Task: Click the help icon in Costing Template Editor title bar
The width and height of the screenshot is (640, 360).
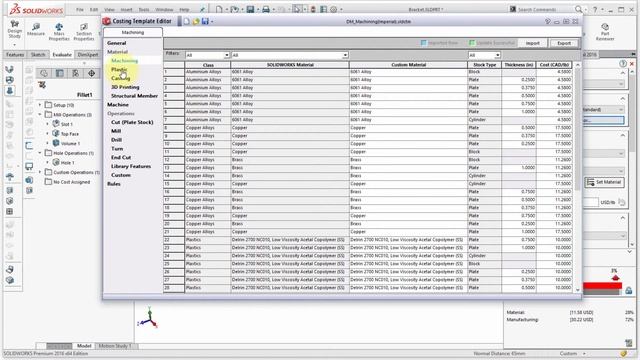Action: (548, 21)
